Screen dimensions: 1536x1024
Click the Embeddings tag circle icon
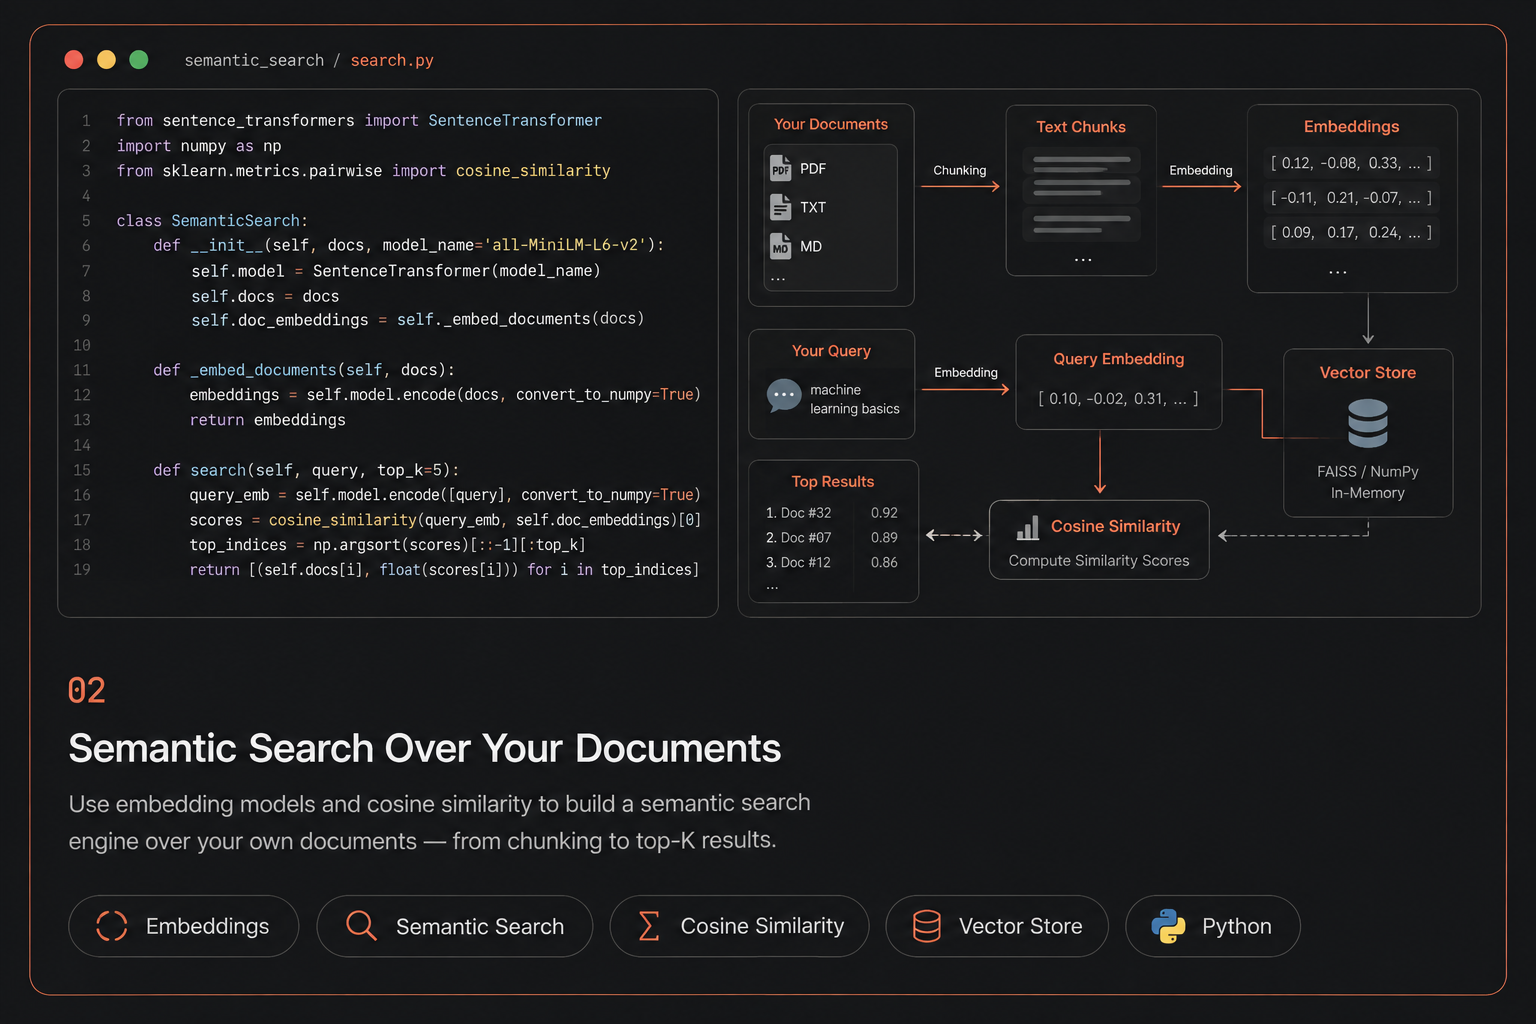112,926
